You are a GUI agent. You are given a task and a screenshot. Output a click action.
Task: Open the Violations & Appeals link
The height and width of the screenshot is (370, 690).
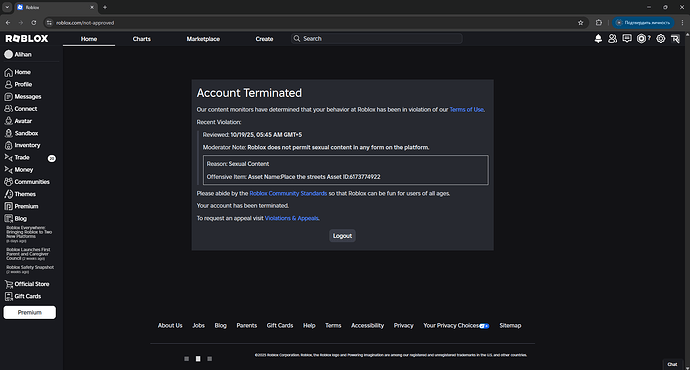pyautogui.click(x=292, y=218)
